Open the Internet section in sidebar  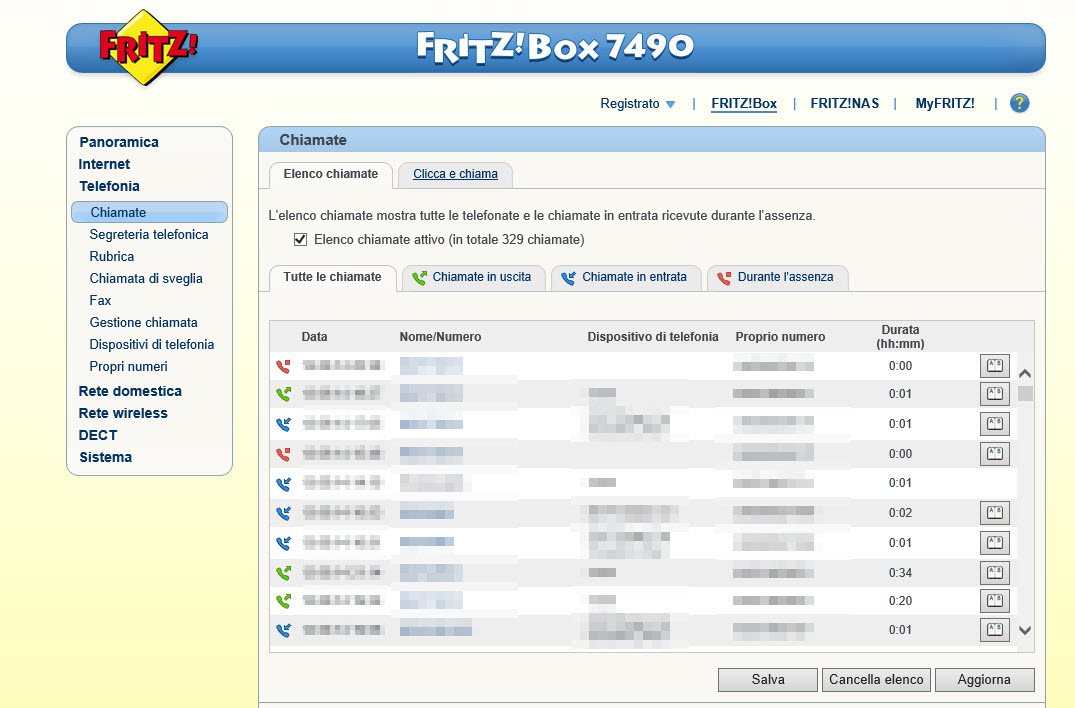click(104, 164)
